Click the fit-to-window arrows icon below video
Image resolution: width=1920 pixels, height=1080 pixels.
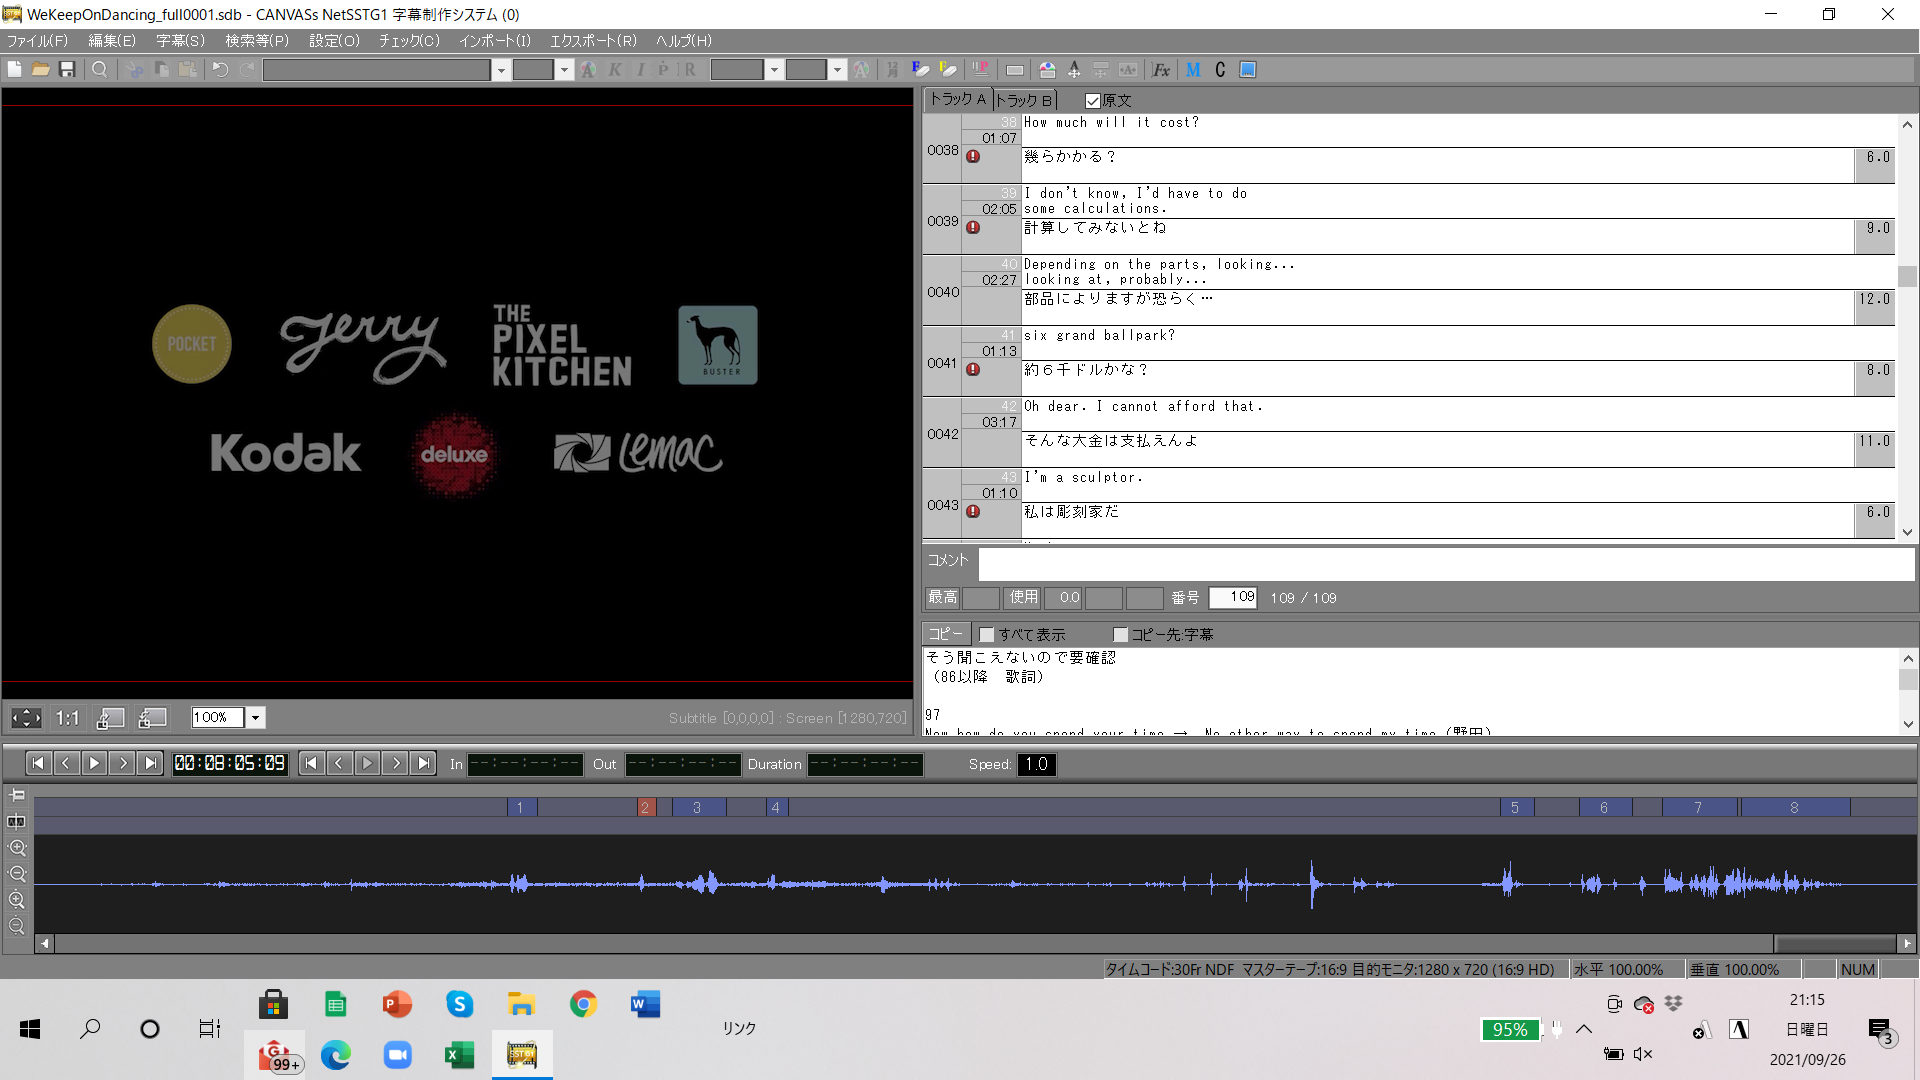[x=26, y=718]
